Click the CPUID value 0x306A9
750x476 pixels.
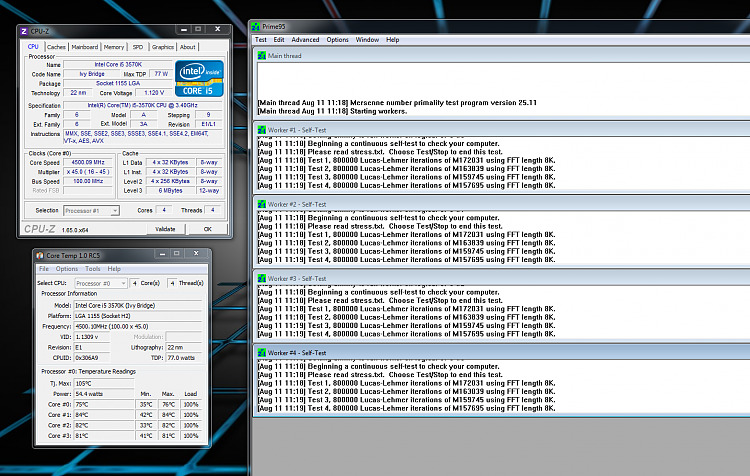pyautogui.click(x=91, y=358)
